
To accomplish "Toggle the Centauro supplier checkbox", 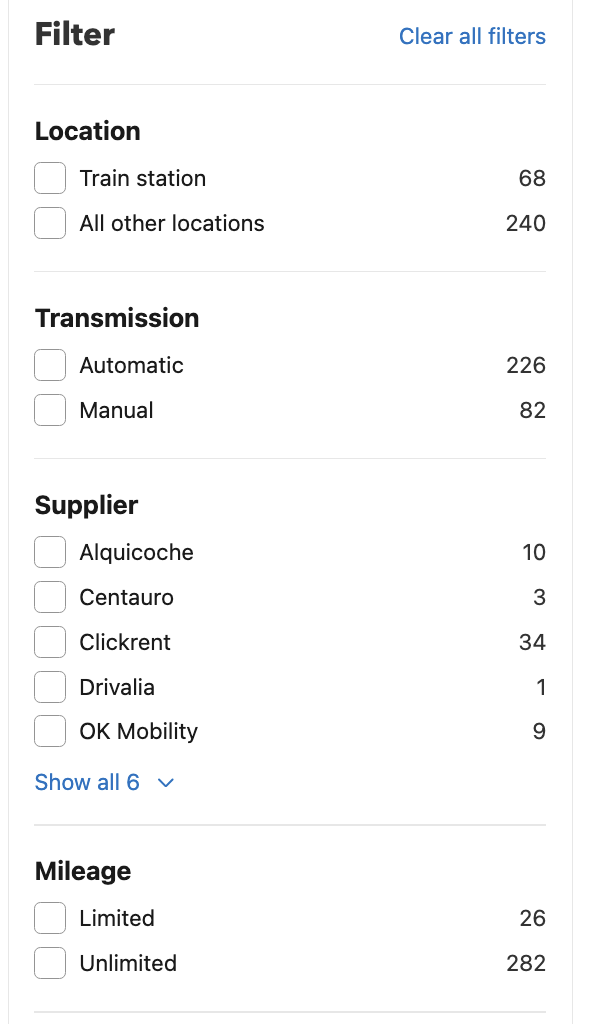I will (50, 598).
